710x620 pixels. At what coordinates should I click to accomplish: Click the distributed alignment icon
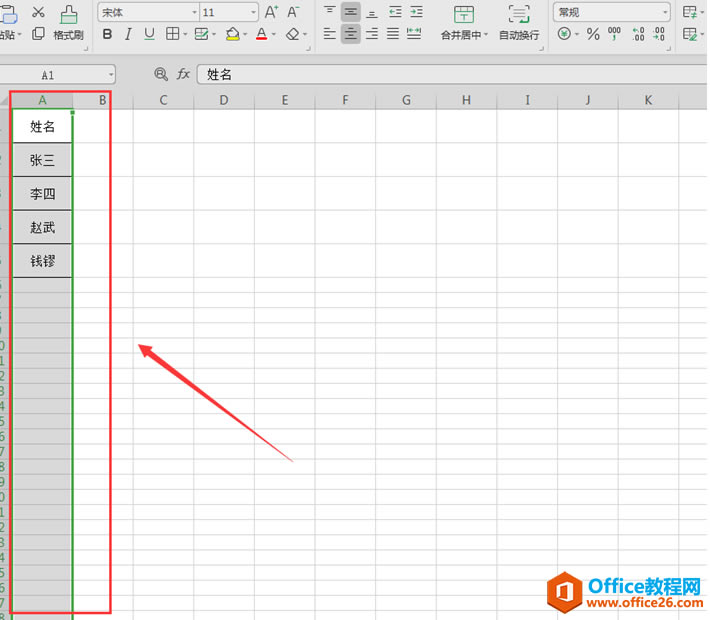click(414, 34)
